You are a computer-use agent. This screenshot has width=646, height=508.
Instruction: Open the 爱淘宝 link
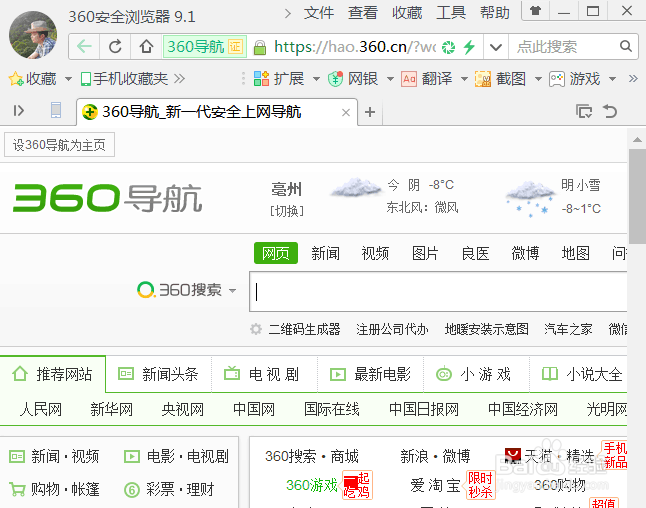pyautogui.click(x=435, y=485)
